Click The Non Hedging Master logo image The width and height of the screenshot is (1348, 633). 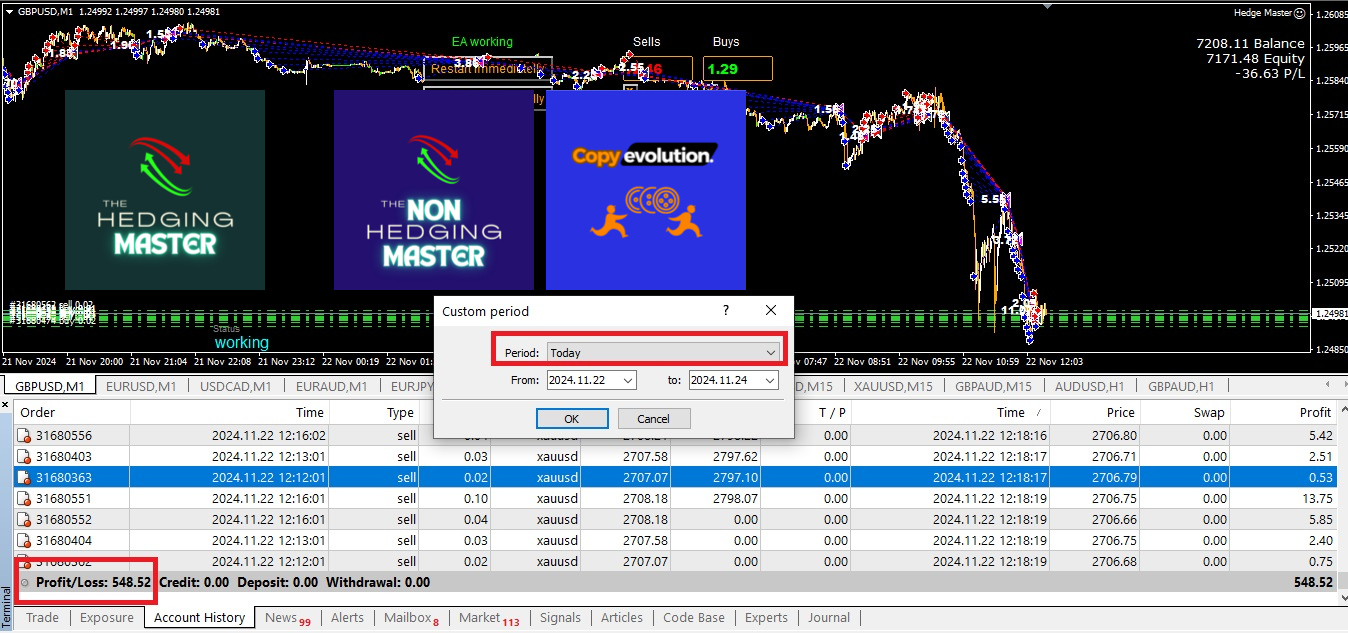coord(433,190)
